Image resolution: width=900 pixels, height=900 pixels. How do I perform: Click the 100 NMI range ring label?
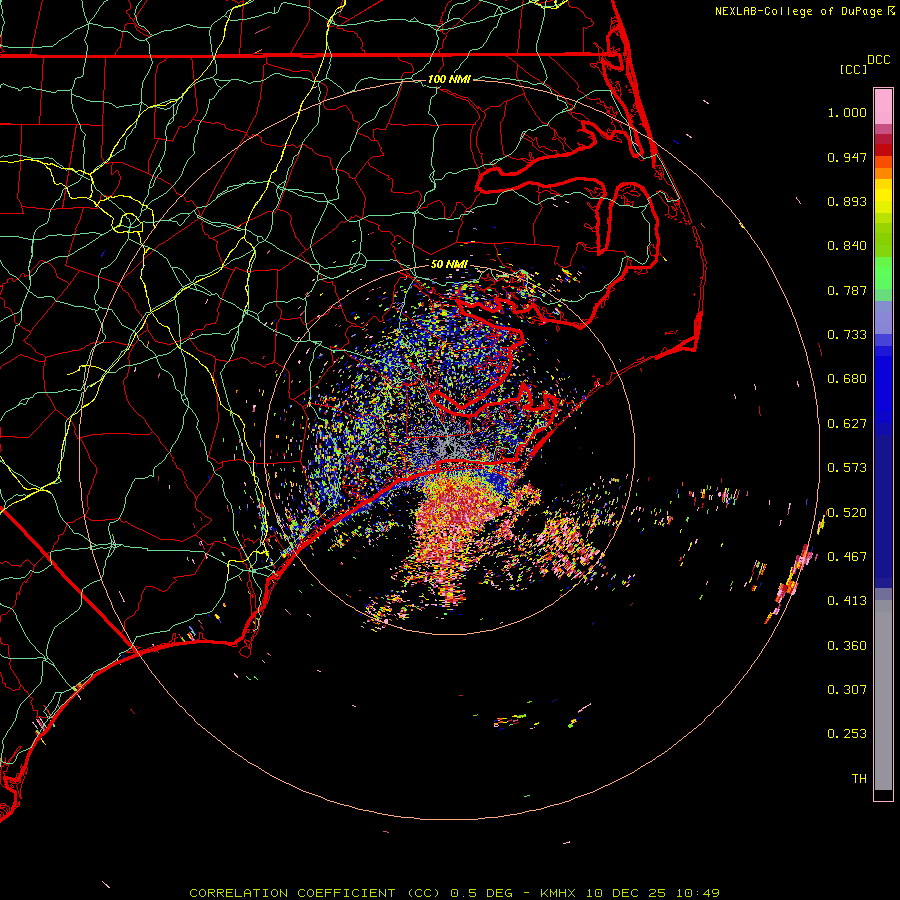449,79
